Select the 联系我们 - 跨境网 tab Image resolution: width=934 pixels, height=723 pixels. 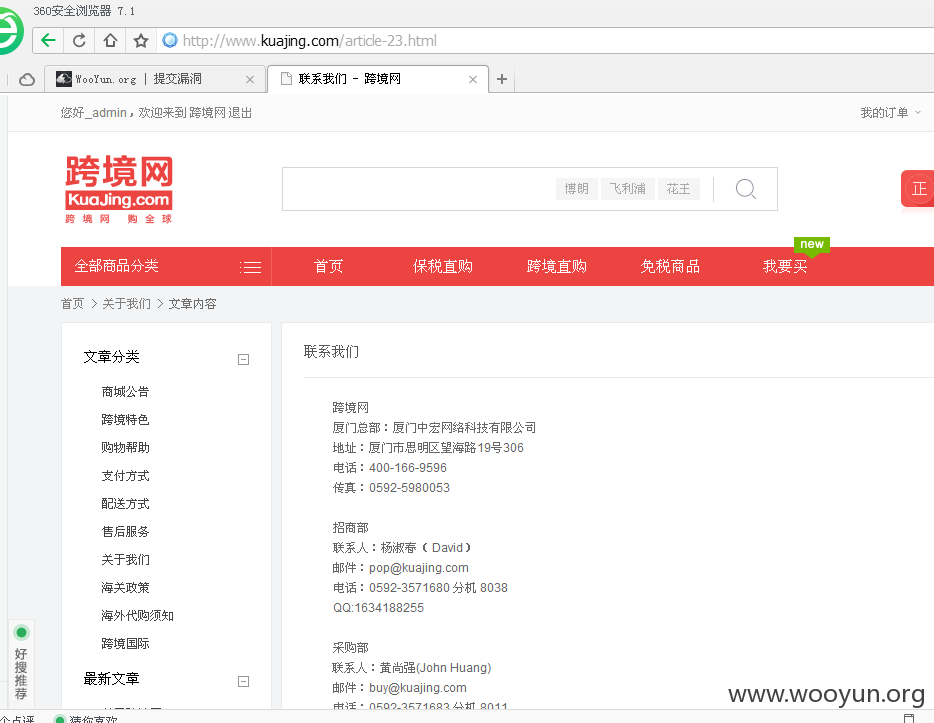pos(378,79)
